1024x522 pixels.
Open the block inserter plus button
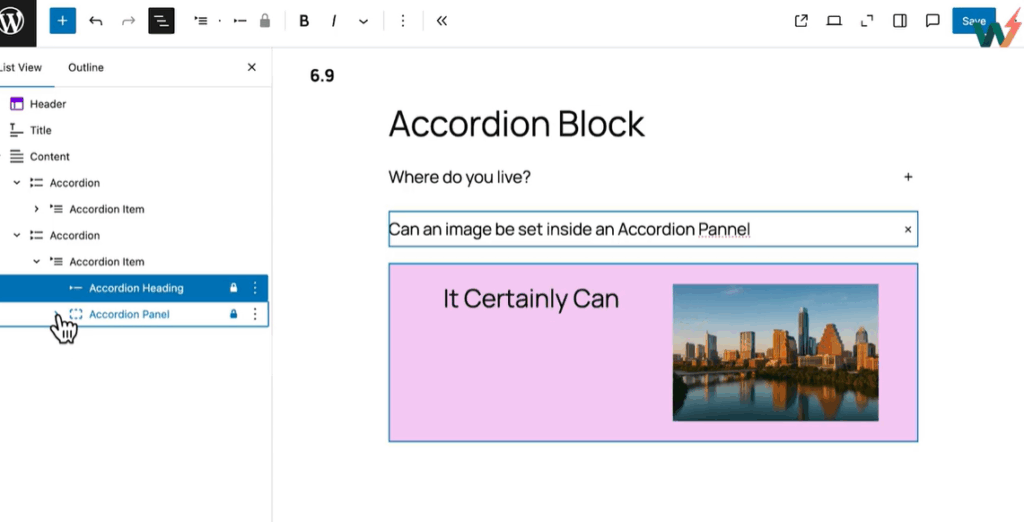coord(63,21)
